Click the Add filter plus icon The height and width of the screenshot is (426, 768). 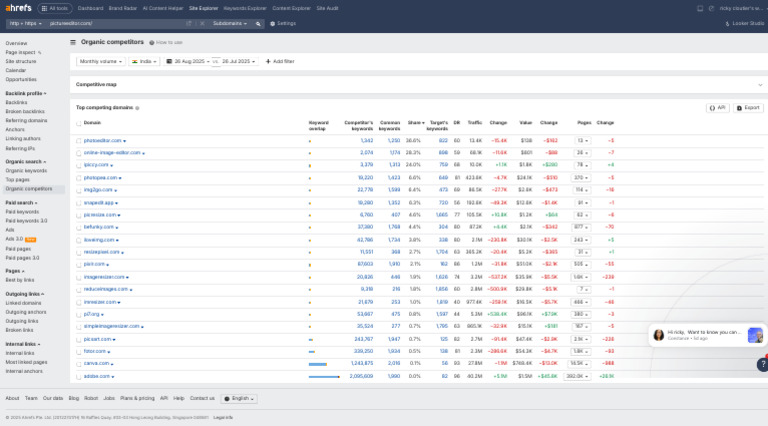tap(267, 61)
